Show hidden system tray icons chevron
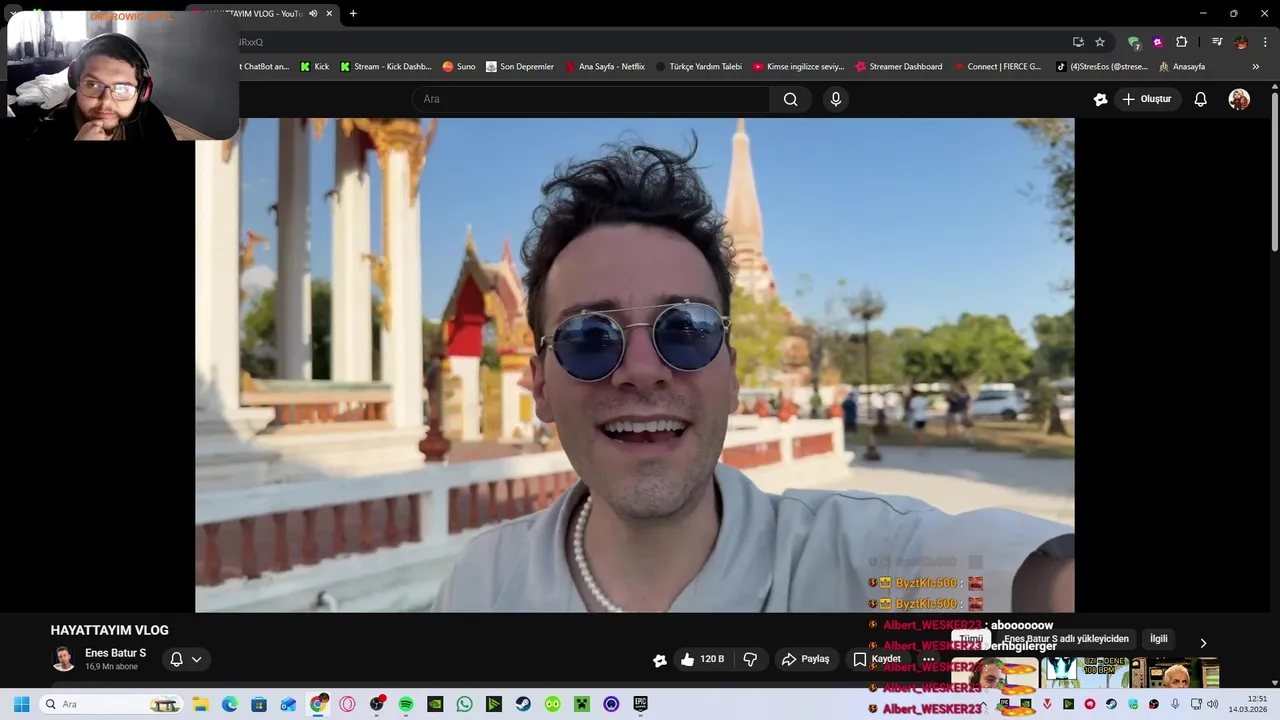This screenshot has width=1280, height=720. coord(984,704)
